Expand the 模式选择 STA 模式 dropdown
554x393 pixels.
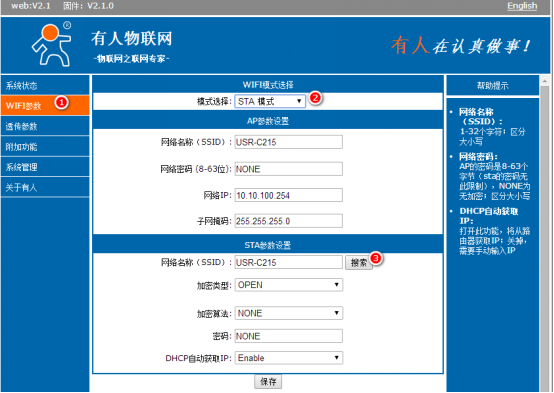[x=270, y=101]
